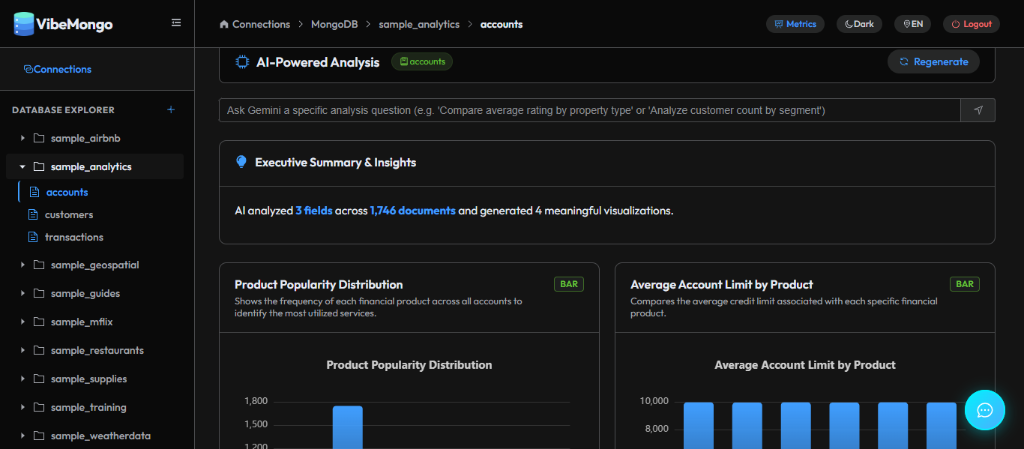Open the customers collection
1024x449 pixels.
(x=69, y=215)
